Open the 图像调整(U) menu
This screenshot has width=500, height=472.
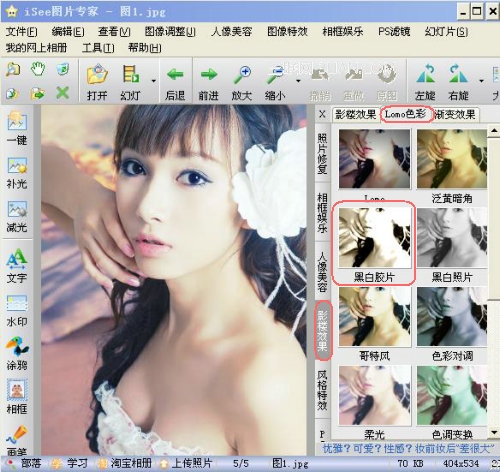click(170, 32)
